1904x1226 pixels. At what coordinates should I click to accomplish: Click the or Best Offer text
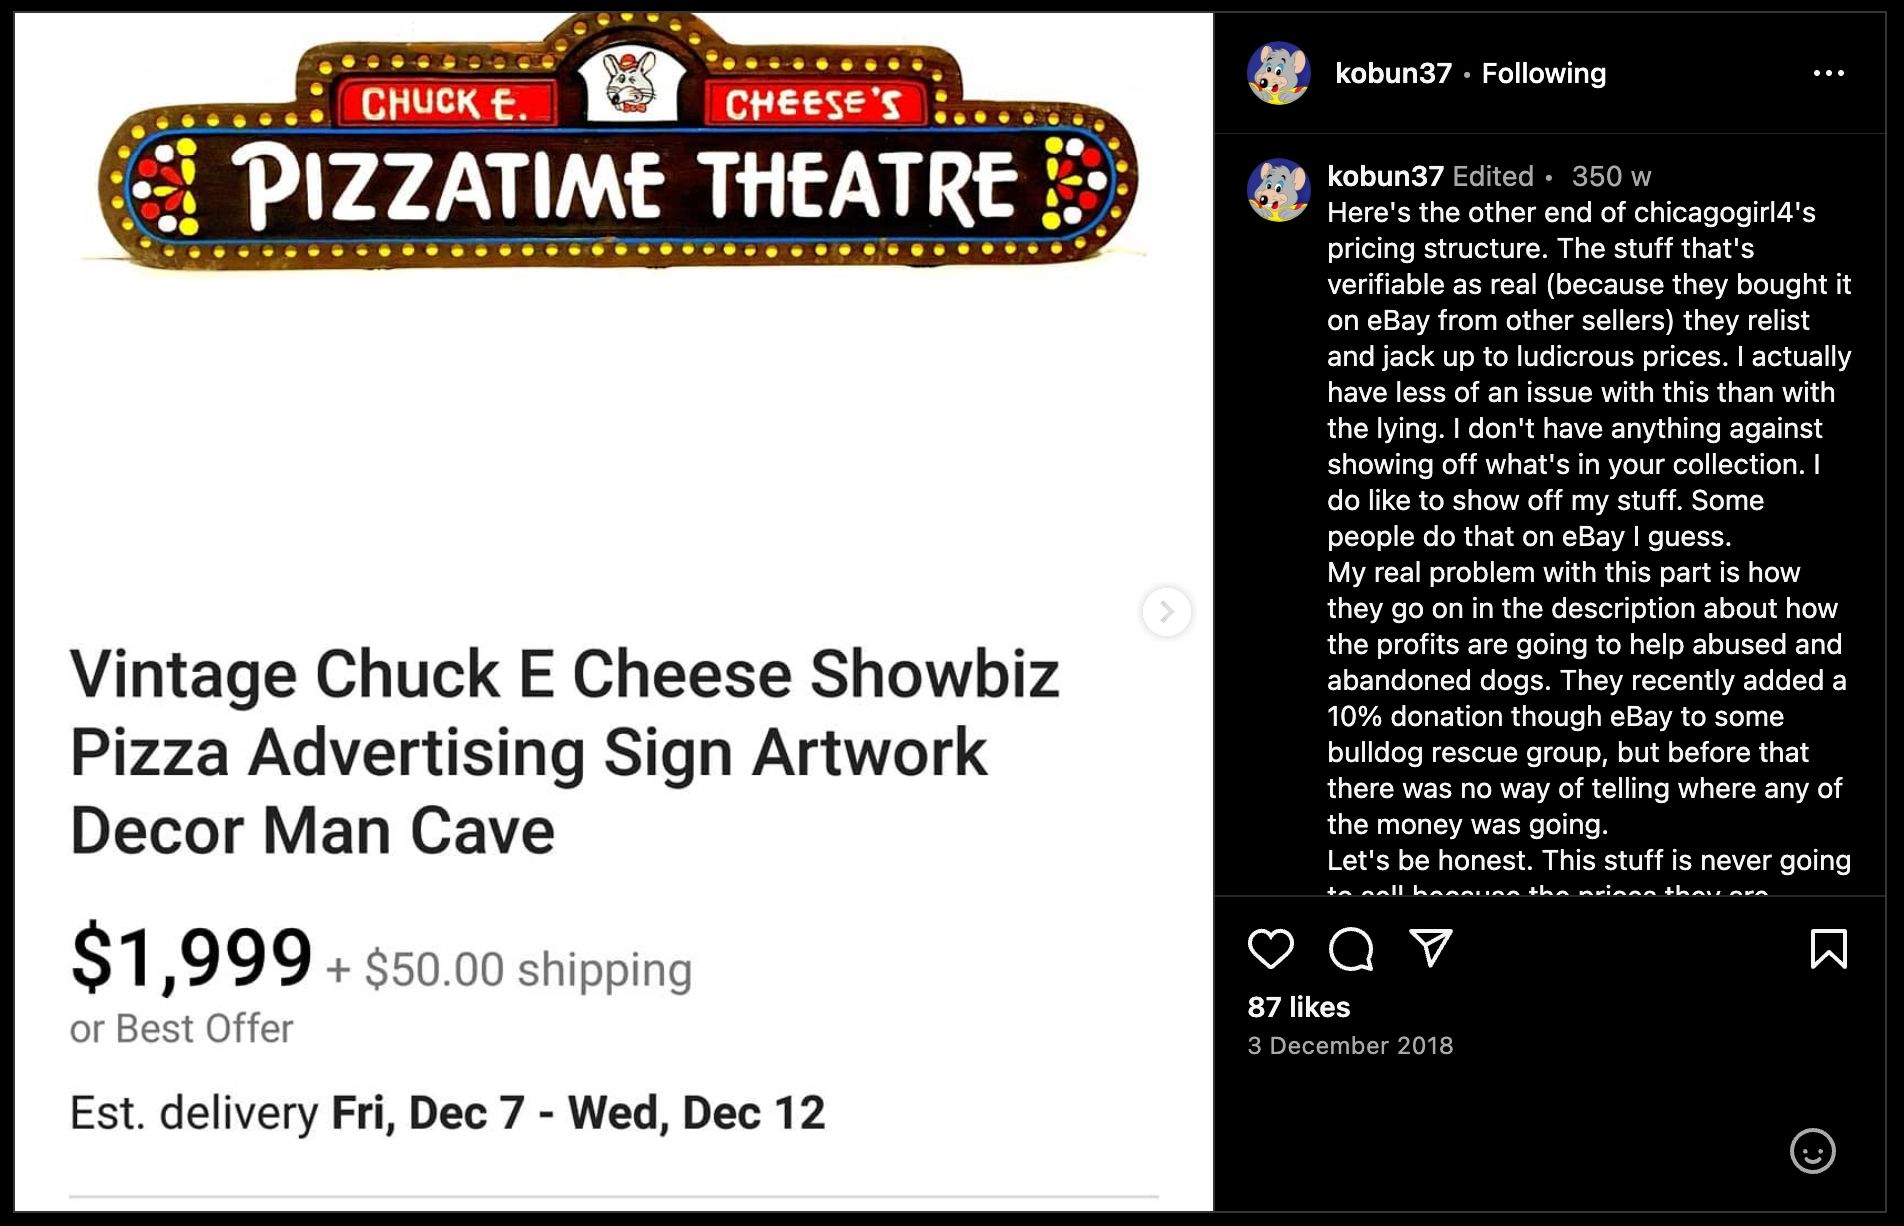coord(181,1029)
